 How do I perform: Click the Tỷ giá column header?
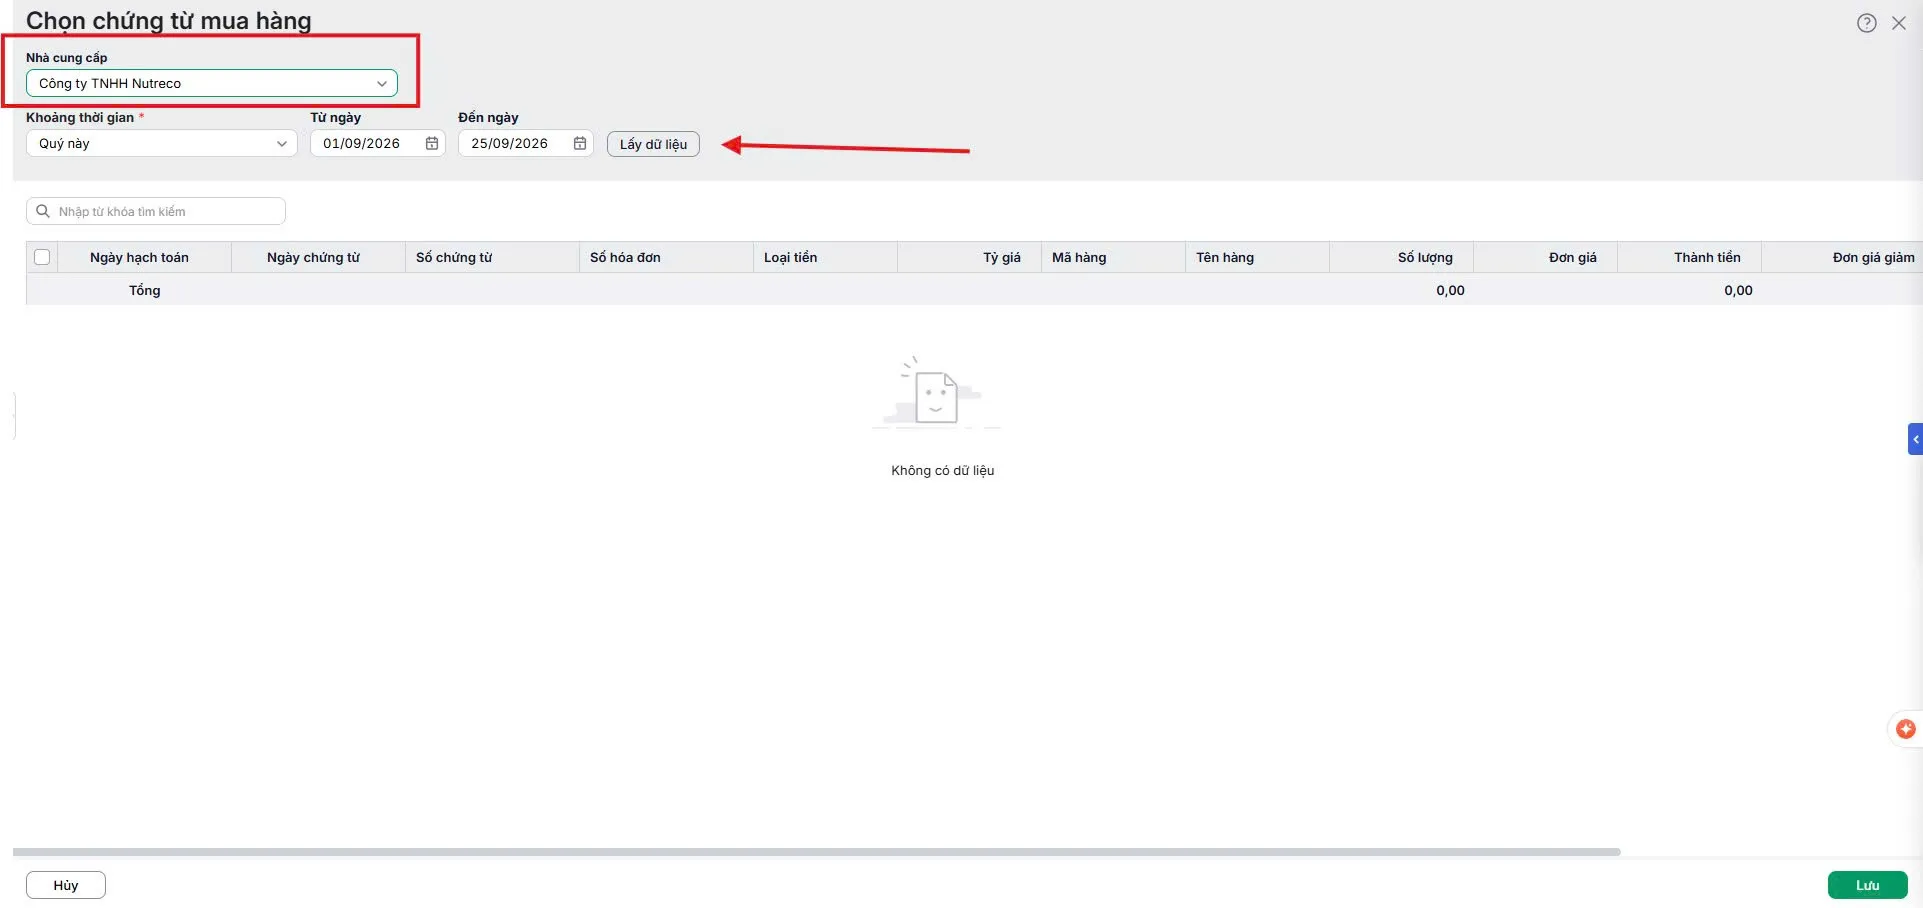[969, 257]
